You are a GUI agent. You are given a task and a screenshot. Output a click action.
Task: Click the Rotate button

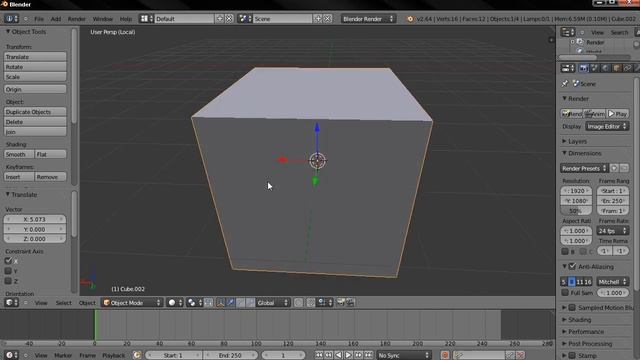point(35,67)
